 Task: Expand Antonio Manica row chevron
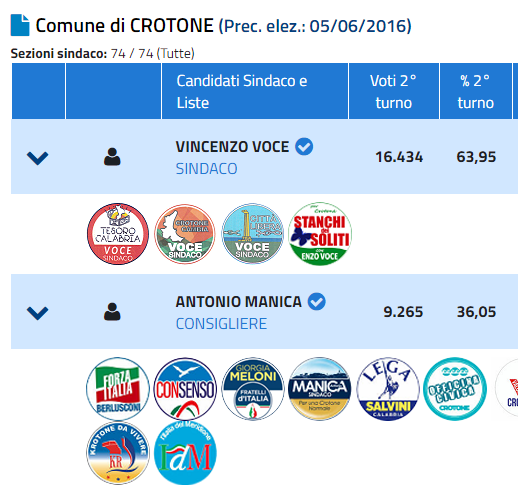(38, 313)
